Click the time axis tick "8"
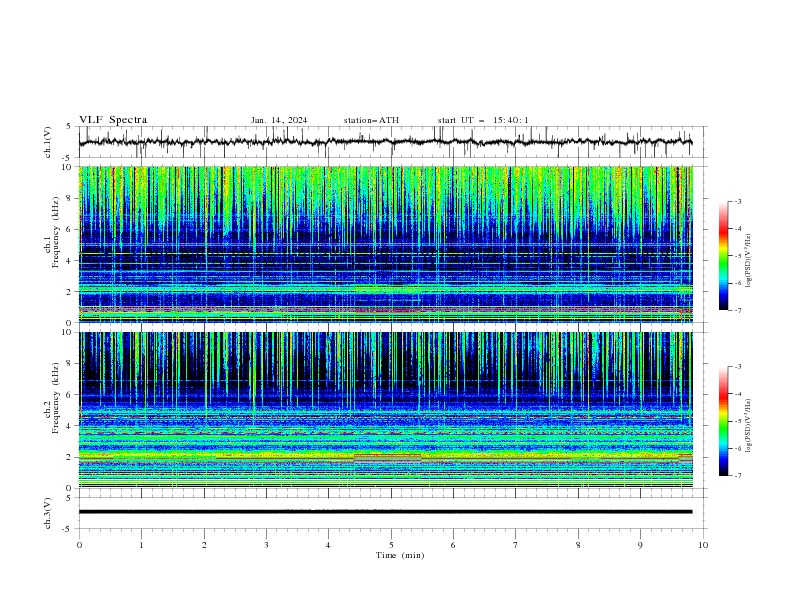Screen dimensions: 792x612 tap(578, 545)
